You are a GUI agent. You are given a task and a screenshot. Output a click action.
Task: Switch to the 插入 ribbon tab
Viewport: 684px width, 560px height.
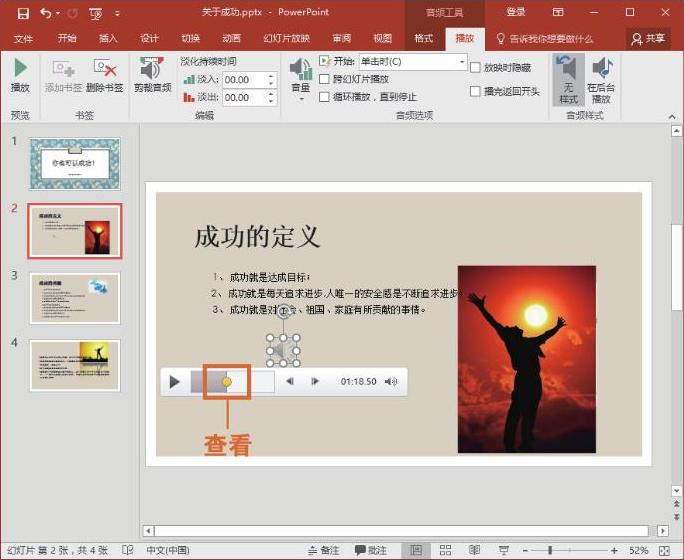pos(108,38)
